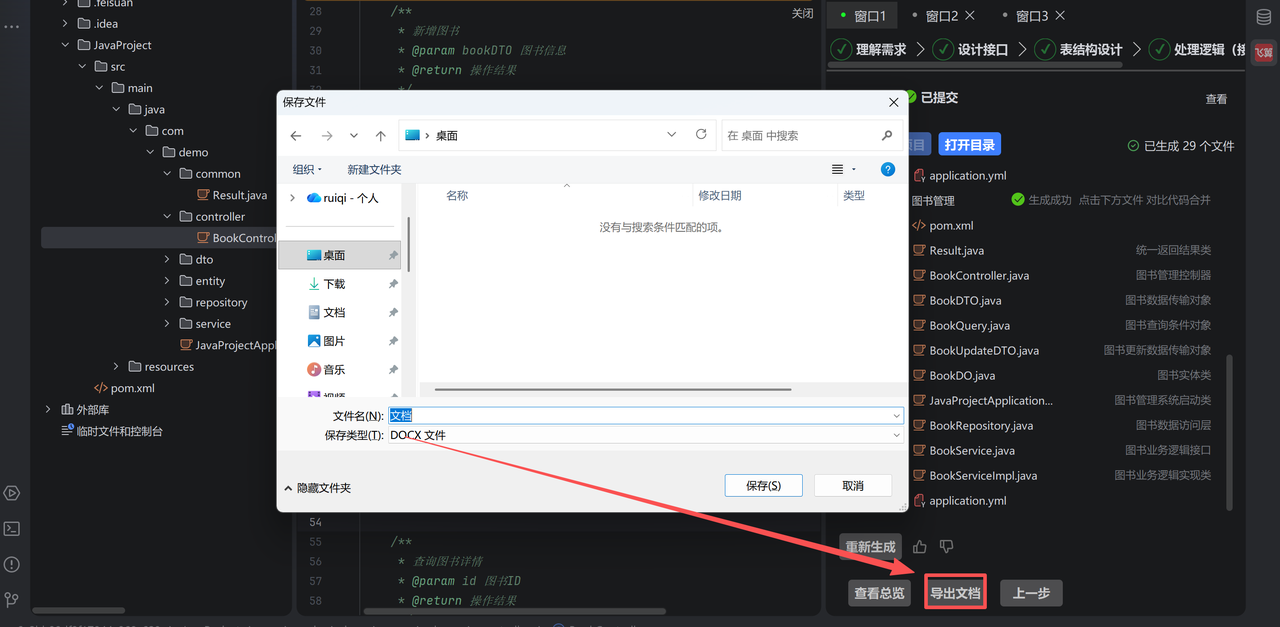Click the 文件名 input field
This screenshot has height=627, width=1280.
click(638, 415)
